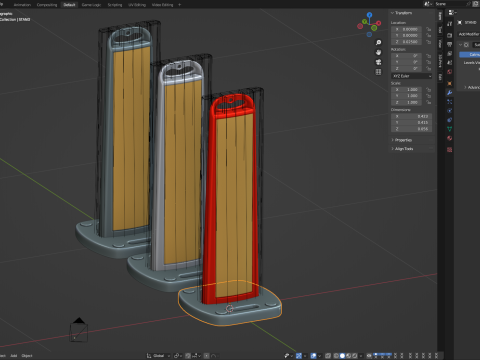Image resolution: width=480 pixels, height=360 pixels.
Task: Switch to the Compositing workspace tab
Action: [47, 5]
